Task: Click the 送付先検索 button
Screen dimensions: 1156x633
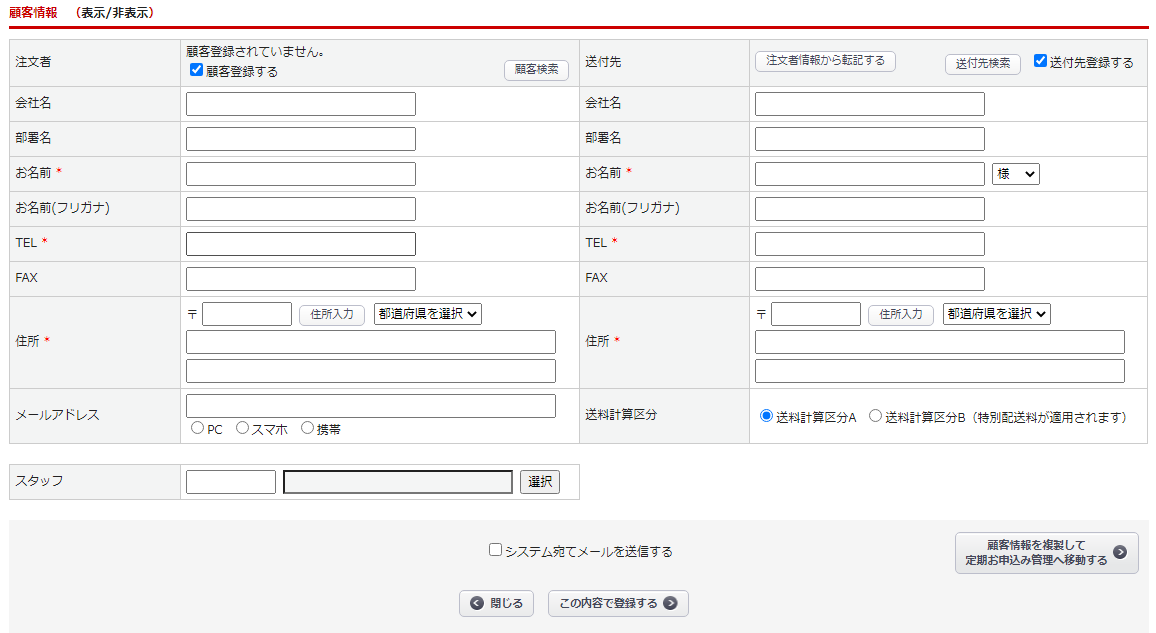Action: pos(982,64)
